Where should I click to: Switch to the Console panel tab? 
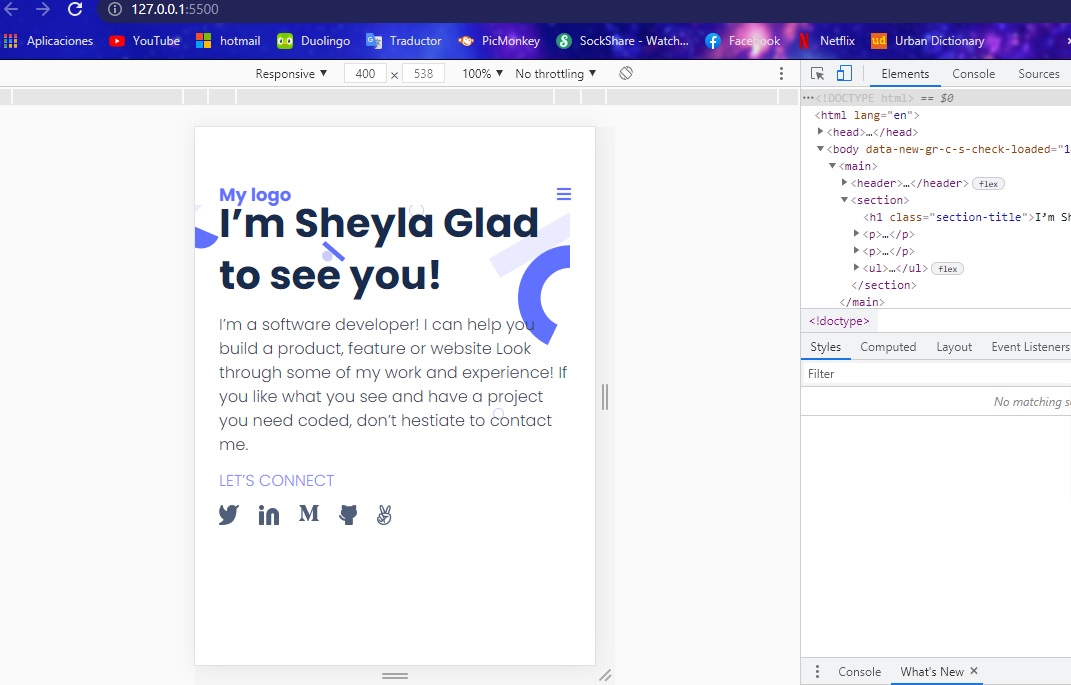point(973,73)
